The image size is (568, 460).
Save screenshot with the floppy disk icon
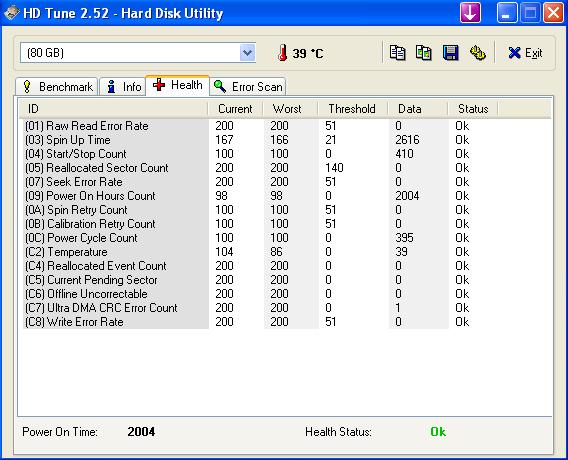tap(451, 53)
